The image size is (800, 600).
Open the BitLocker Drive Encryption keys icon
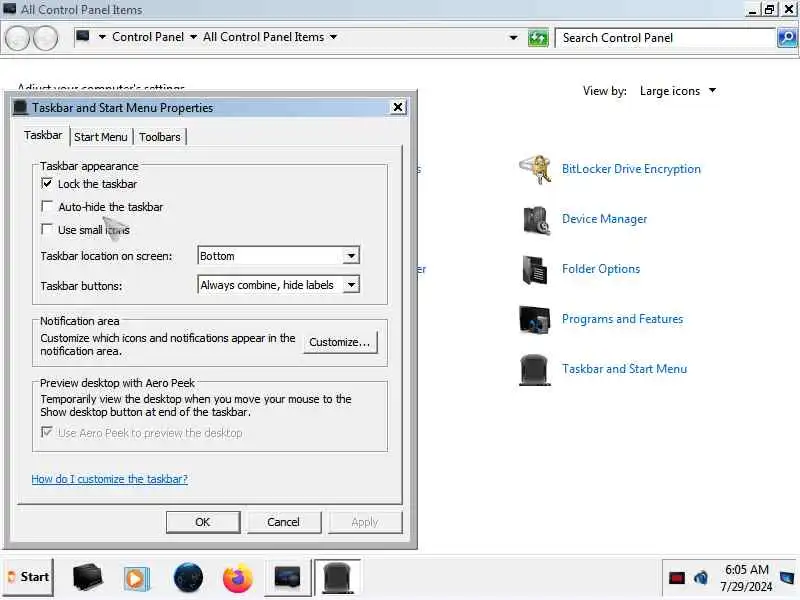(x=536, y=169)
